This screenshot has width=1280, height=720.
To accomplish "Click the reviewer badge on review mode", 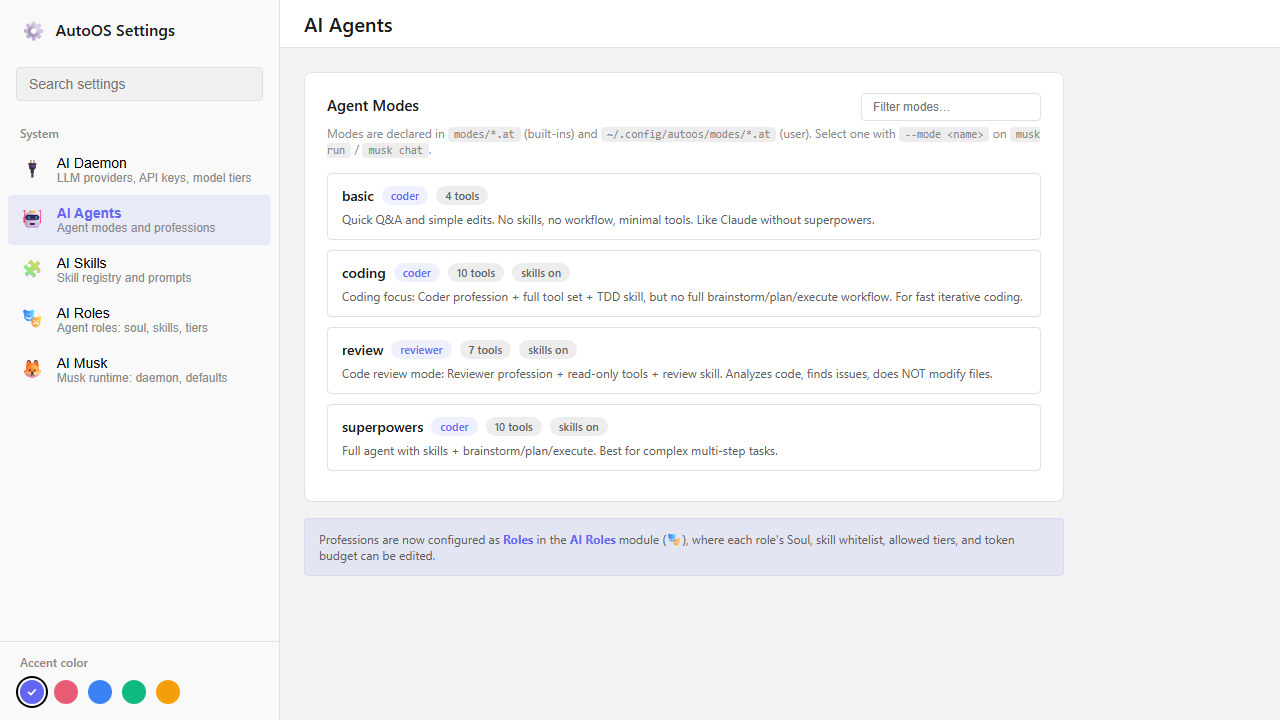I will point(421,350).
